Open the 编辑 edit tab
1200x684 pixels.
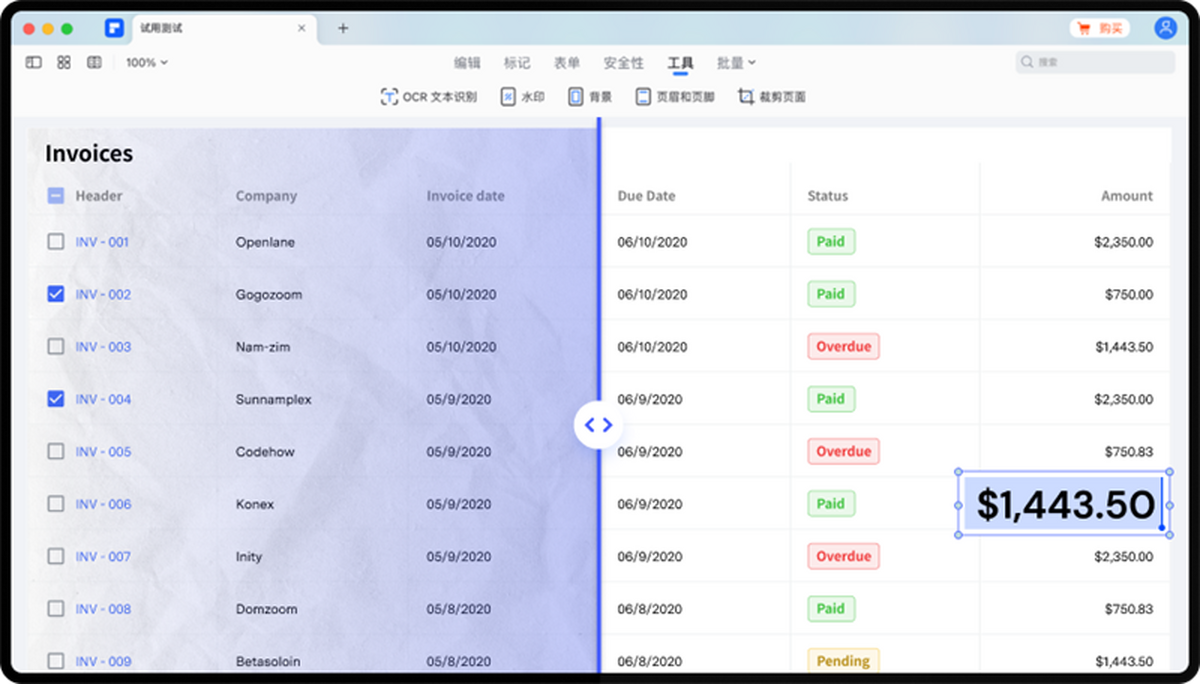[467, 63]
